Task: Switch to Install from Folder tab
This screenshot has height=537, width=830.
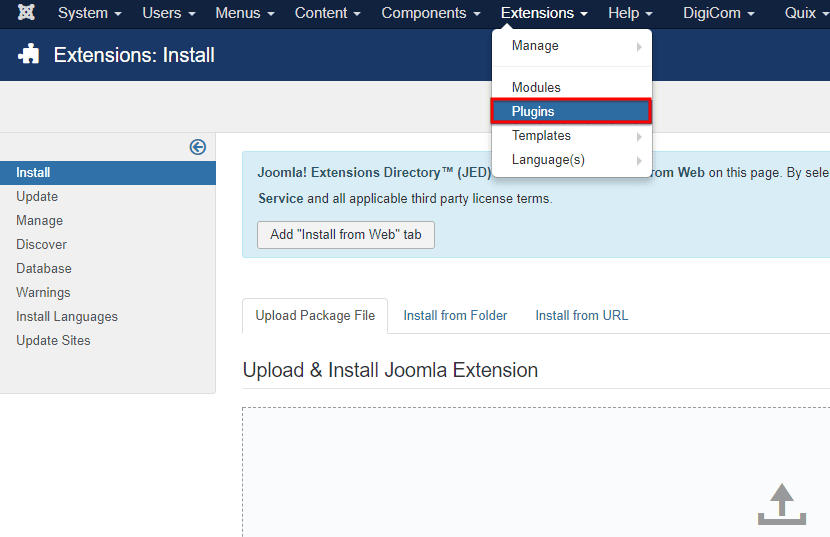Action: [455, 315]
